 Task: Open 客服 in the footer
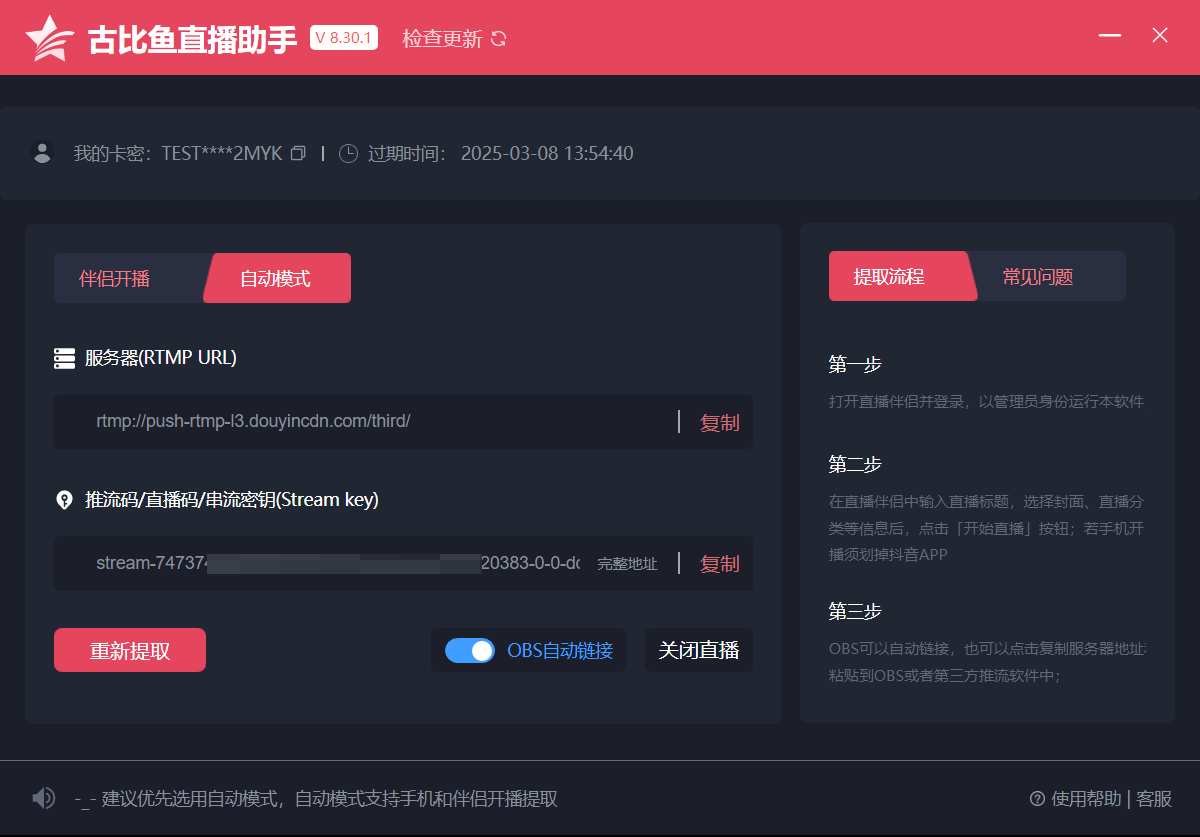coord(1154,799)
